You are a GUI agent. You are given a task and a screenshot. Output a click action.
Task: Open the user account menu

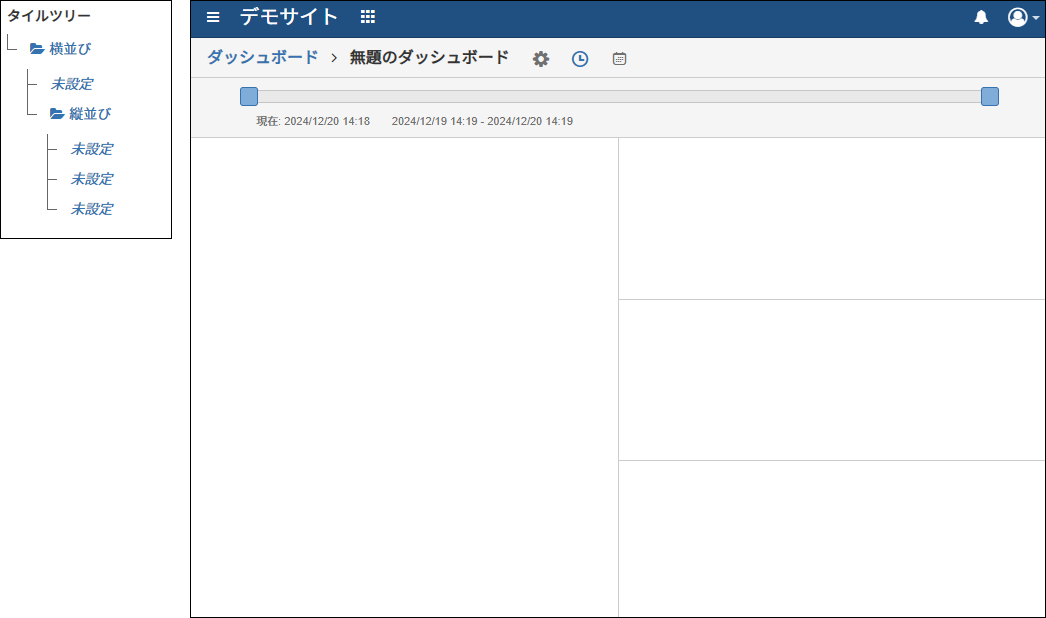pos(1023,17)
